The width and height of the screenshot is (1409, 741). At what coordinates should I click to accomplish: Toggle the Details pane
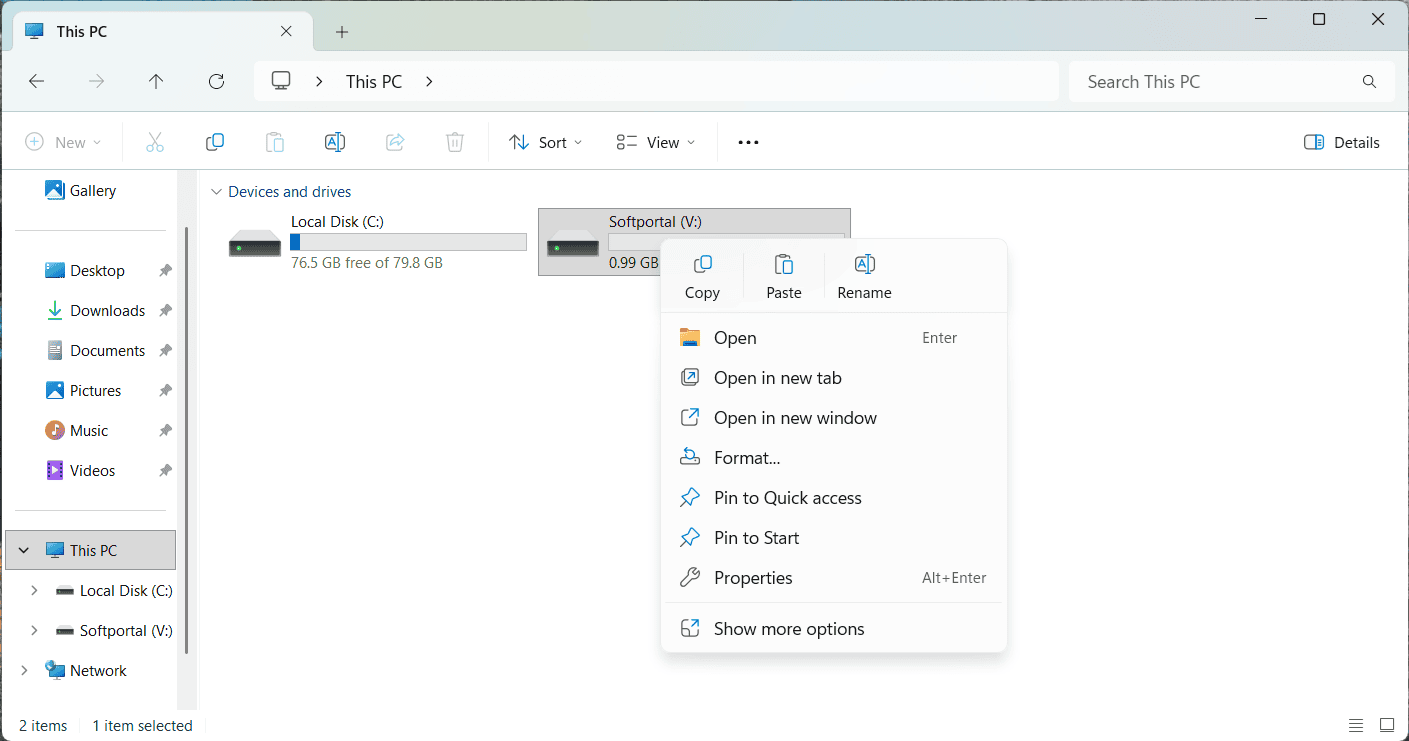1342,142
